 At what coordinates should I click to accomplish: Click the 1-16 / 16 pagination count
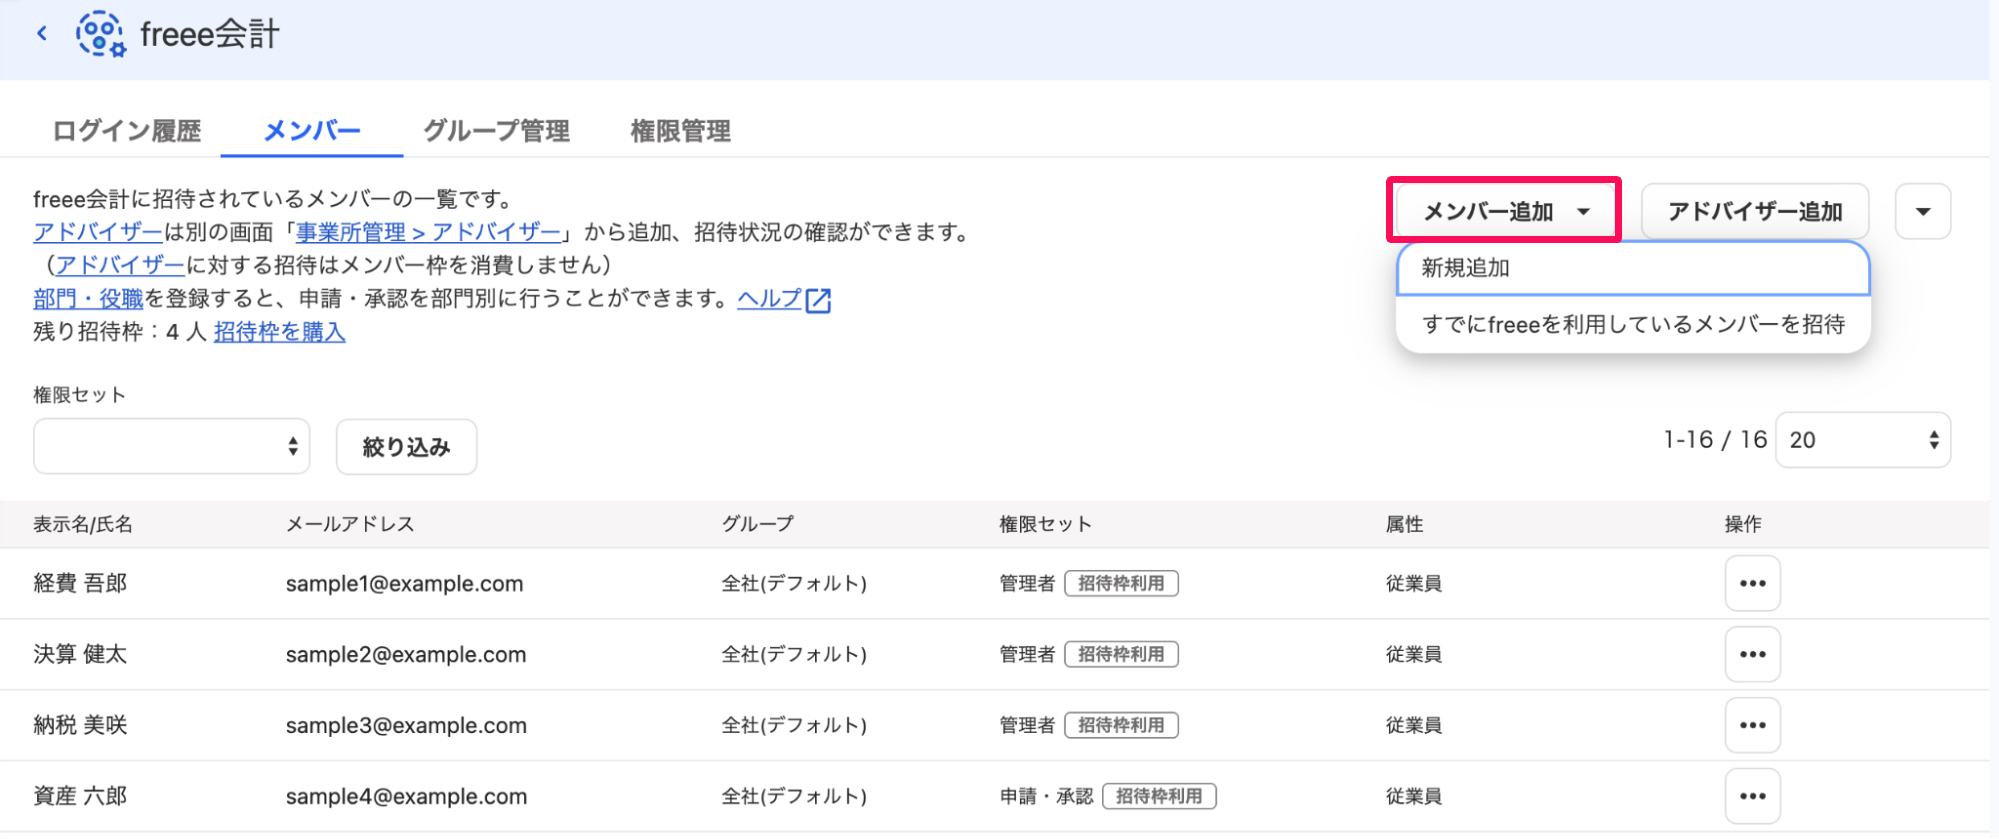(1715, 440)
